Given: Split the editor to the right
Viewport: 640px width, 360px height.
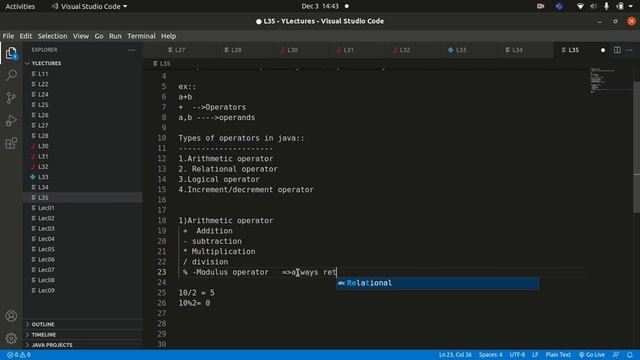Looking at the screenshot, I should pos(617,50).
